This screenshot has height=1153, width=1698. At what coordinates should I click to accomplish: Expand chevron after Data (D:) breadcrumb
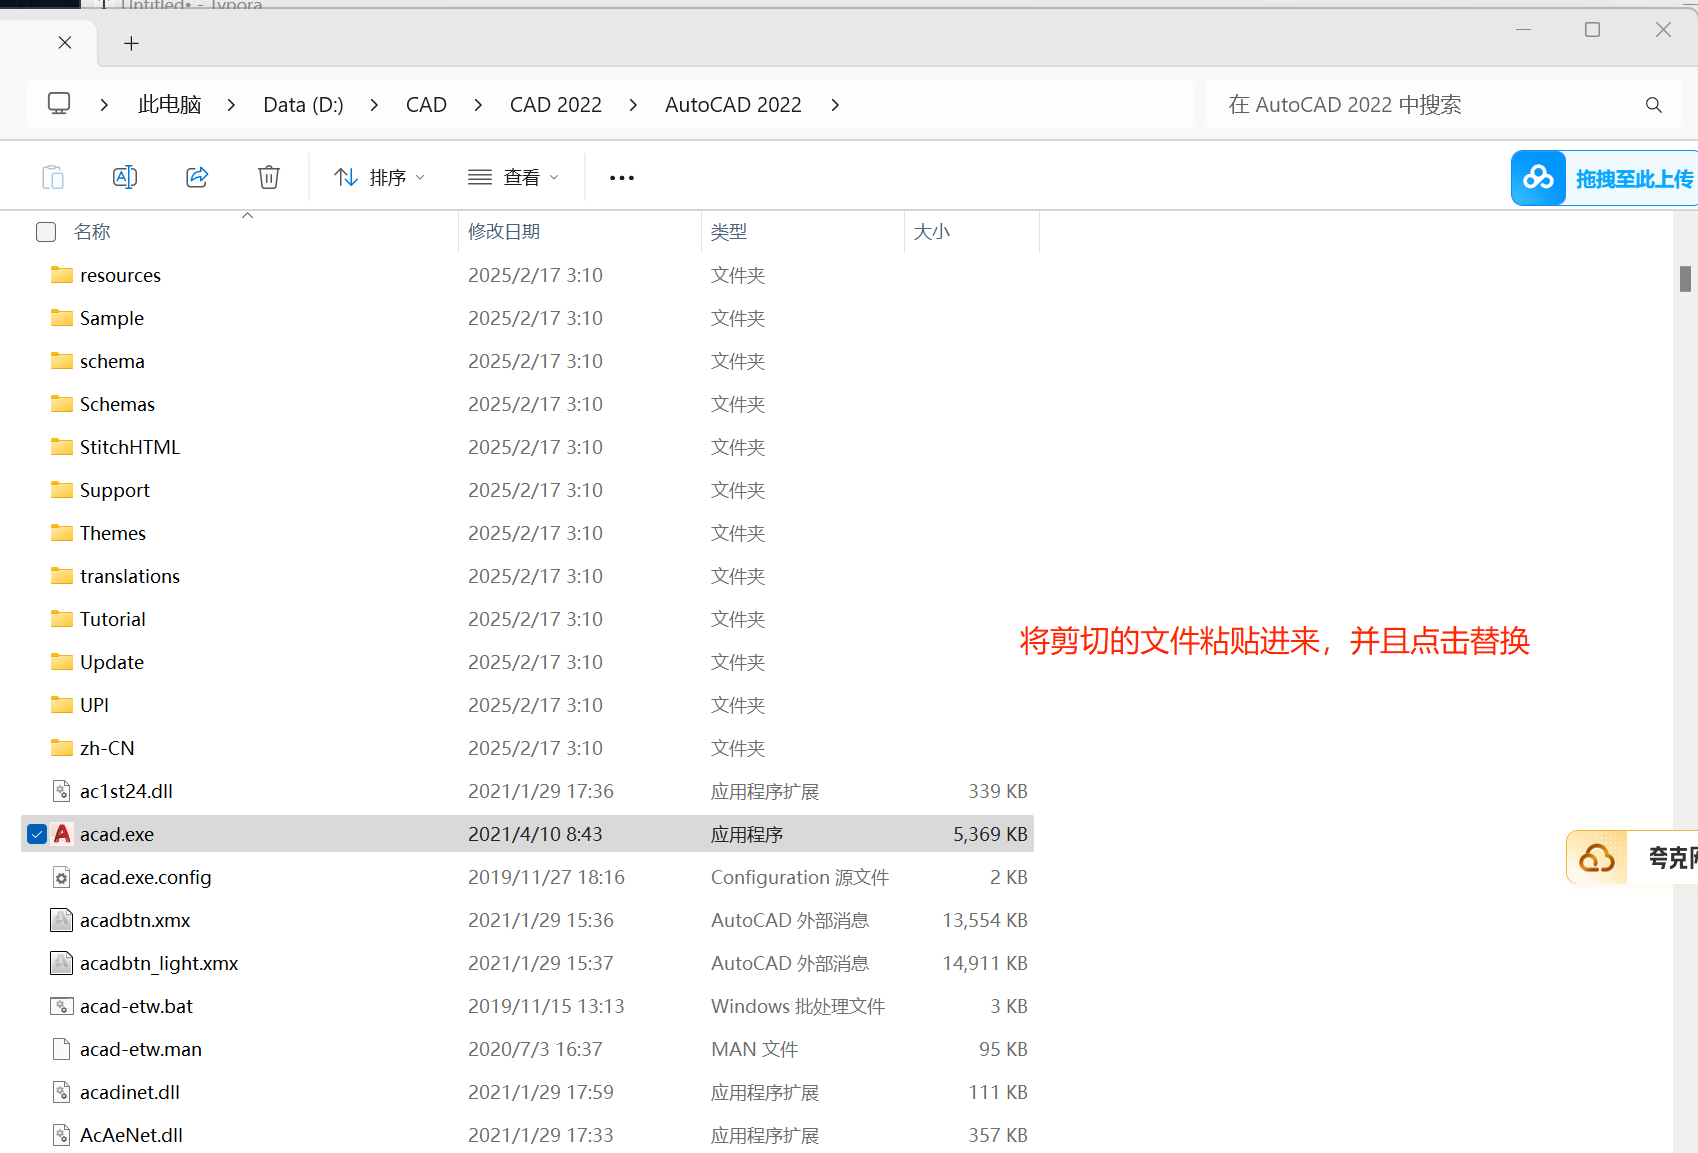[374, 105]
